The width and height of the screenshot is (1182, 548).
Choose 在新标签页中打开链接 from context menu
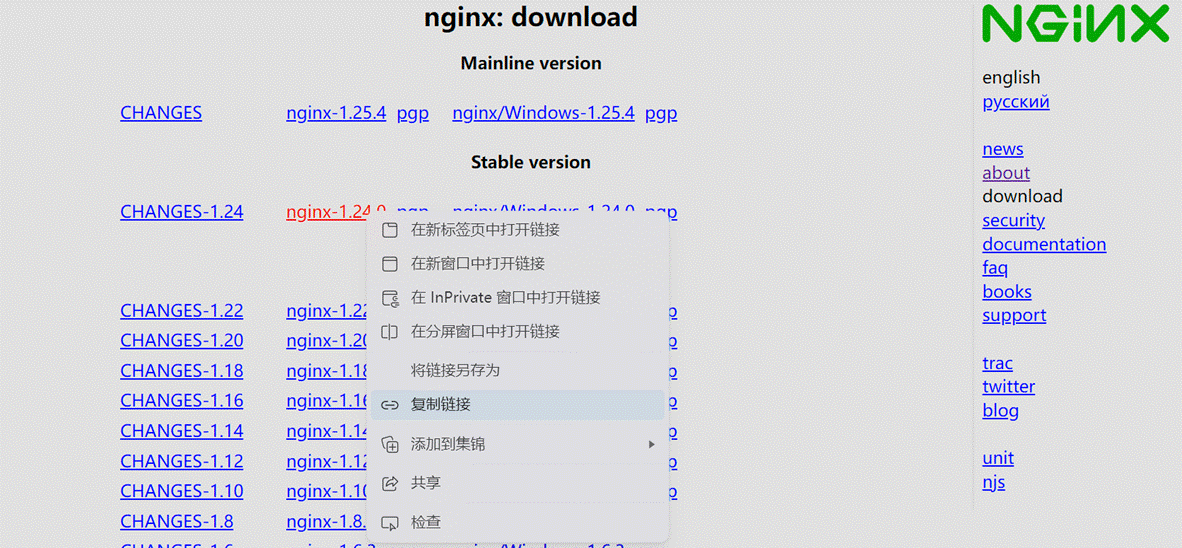pos(518,231)
